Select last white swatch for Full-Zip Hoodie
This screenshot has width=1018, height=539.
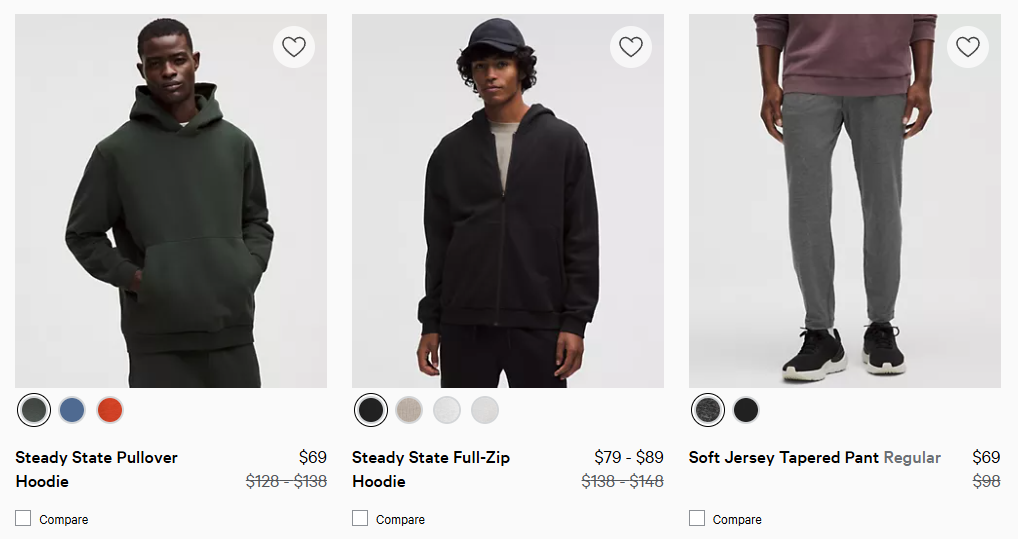pyautogui.click(x=485, y=410)
